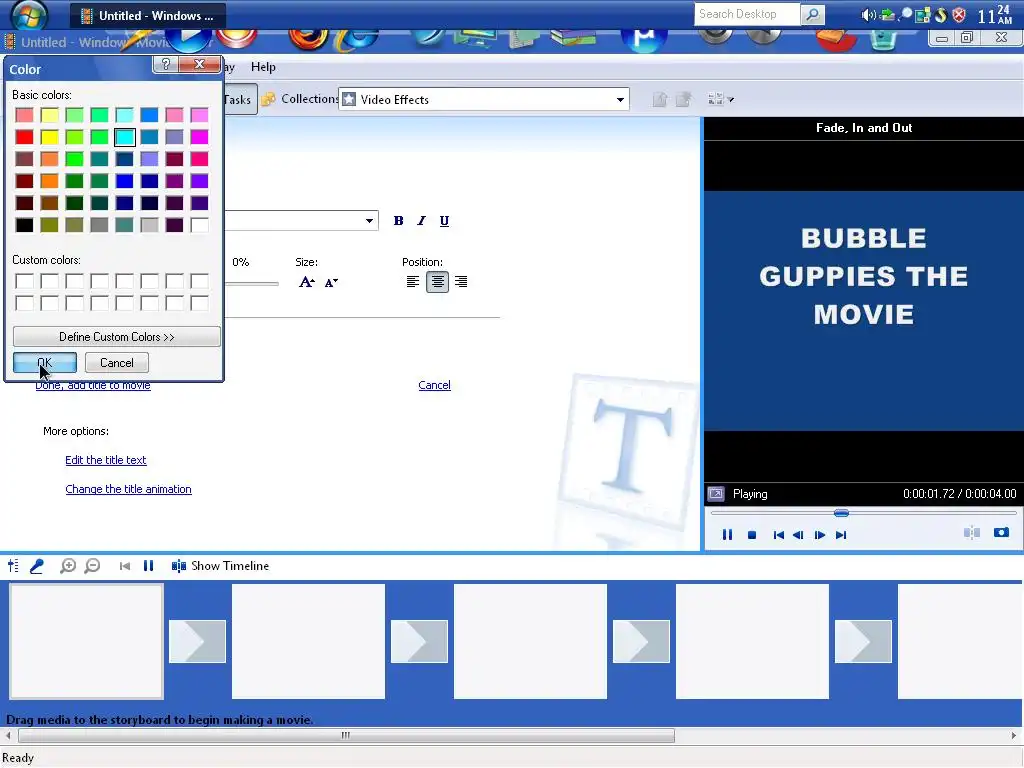Zoom in on the storyboard
The image size is (1024, 768).
pos(68,566)
